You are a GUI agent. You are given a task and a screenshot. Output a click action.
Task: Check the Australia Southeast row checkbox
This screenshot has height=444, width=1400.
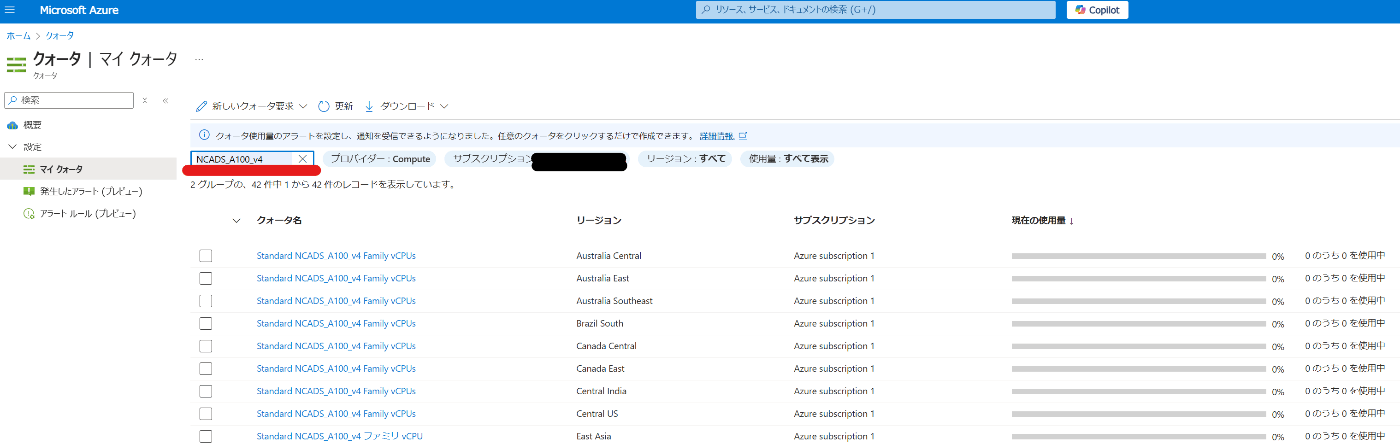tap(205, 301)
